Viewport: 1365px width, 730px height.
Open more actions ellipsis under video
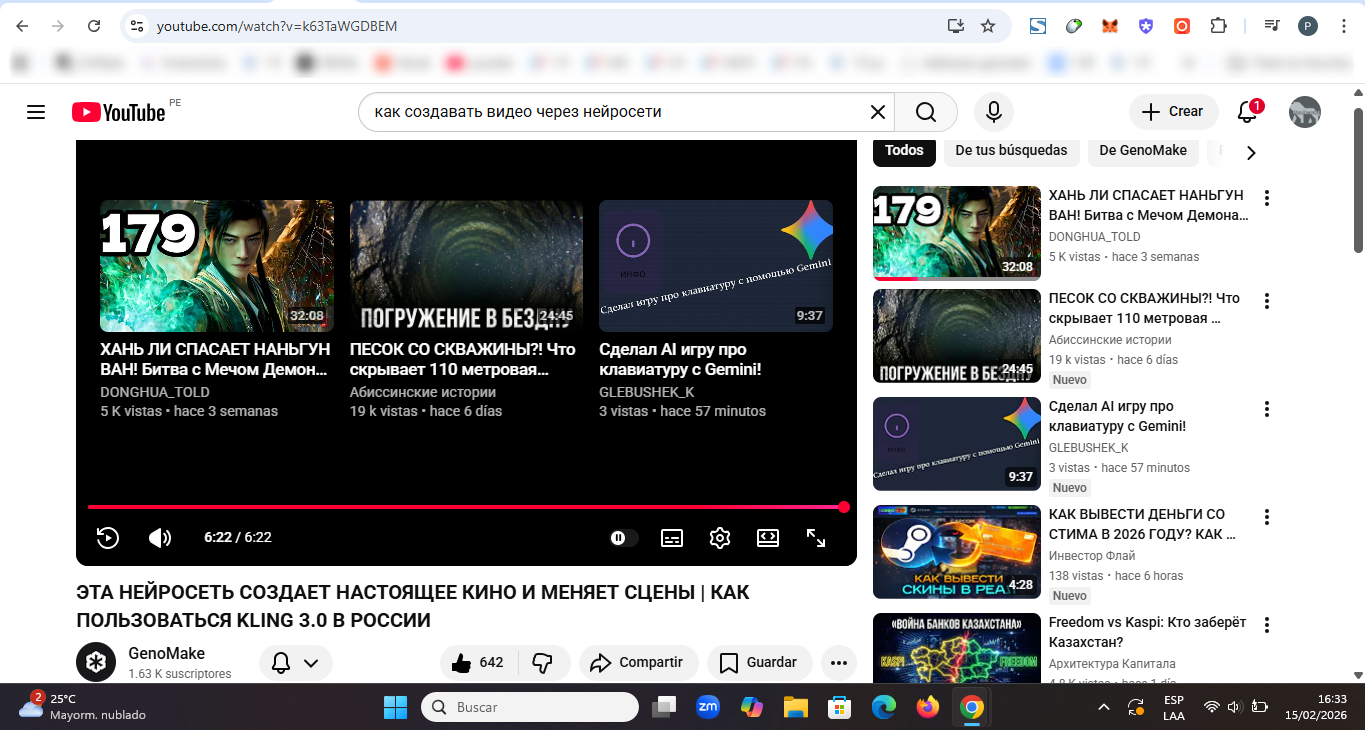tap(839, 662)
